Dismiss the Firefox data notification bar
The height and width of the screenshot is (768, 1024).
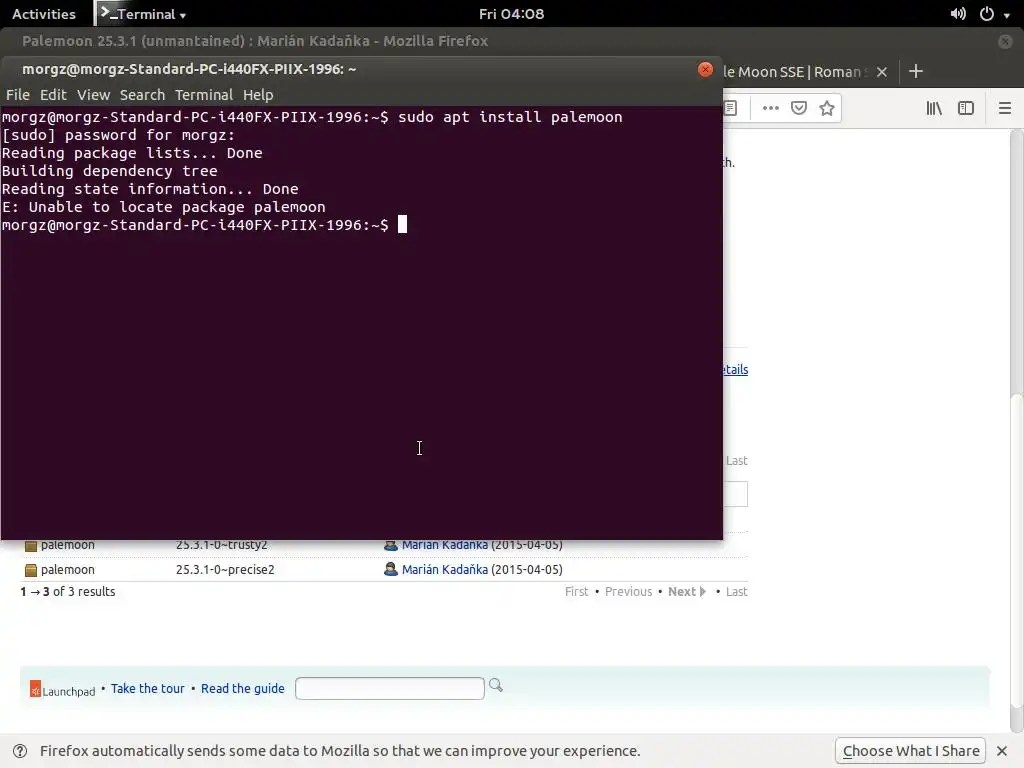click(1002, 751)
